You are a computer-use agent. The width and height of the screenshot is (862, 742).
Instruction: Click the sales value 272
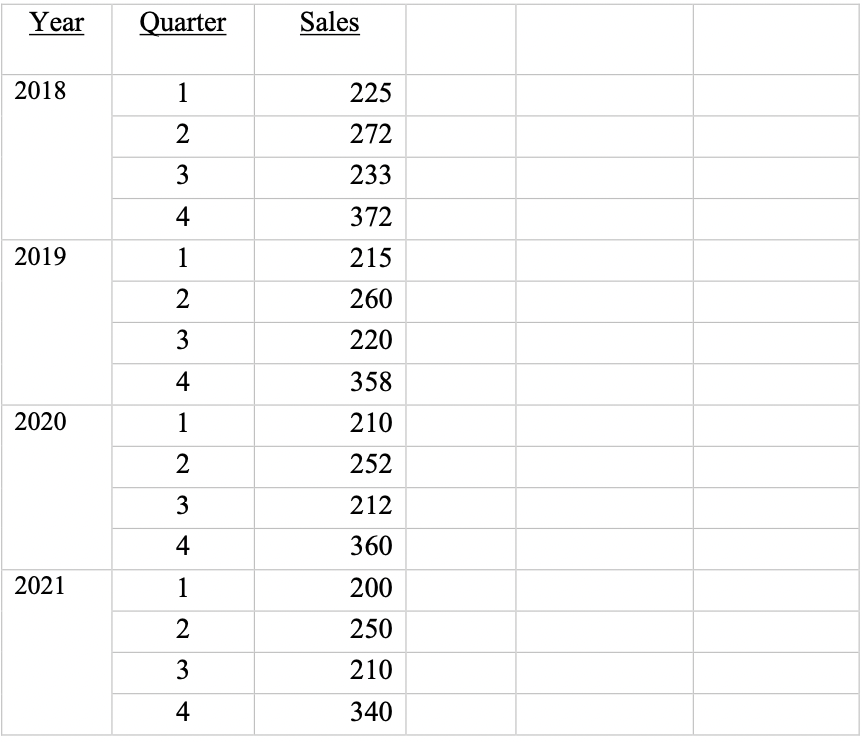tap(371, 134)
